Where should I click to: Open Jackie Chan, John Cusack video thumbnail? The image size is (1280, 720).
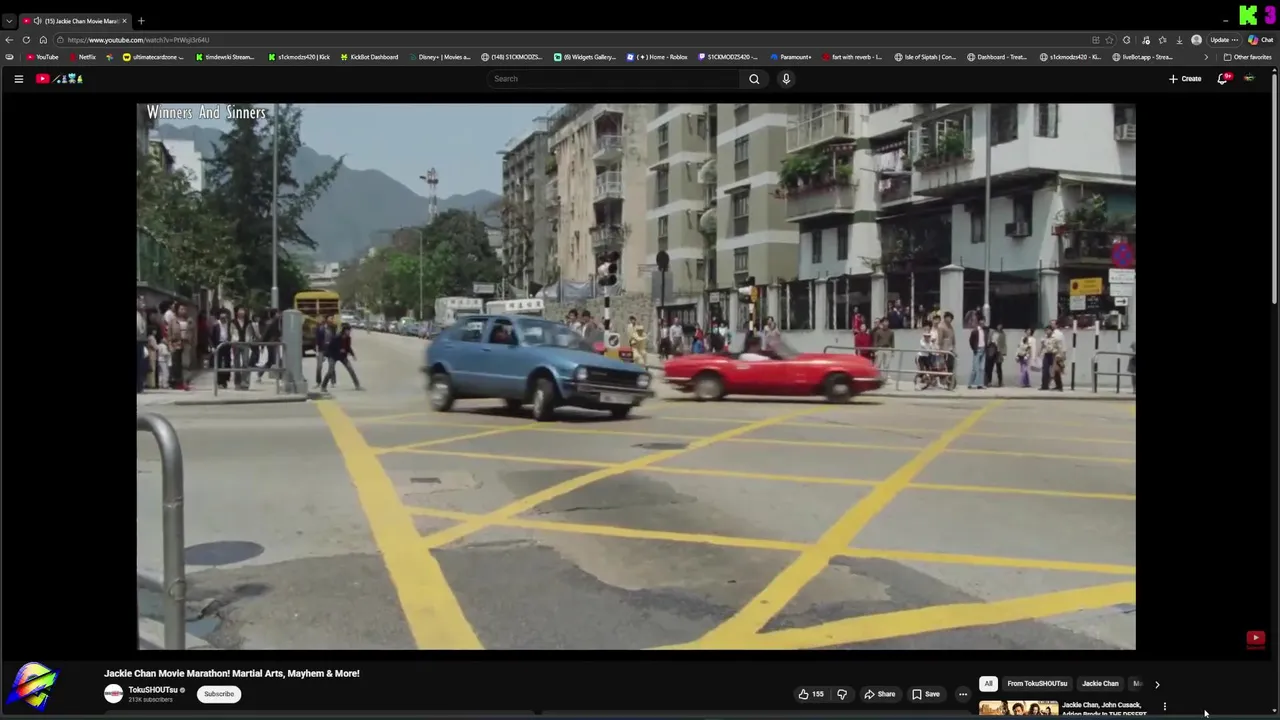(1018, 709)
